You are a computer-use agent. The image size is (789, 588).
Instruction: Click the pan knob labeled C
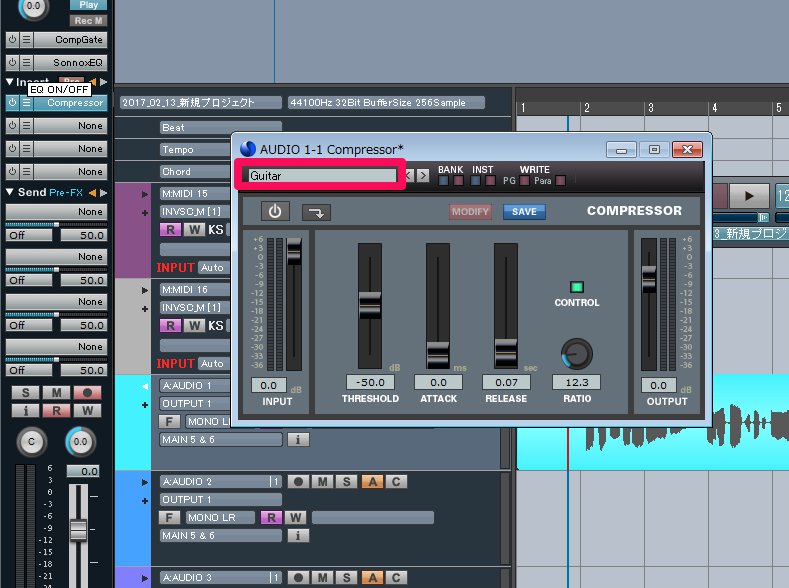coord(32,442)
